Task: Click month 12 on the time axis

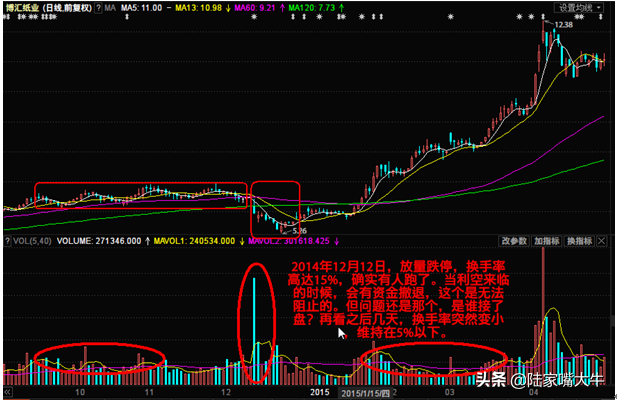Action: click(x=226, y=392)
